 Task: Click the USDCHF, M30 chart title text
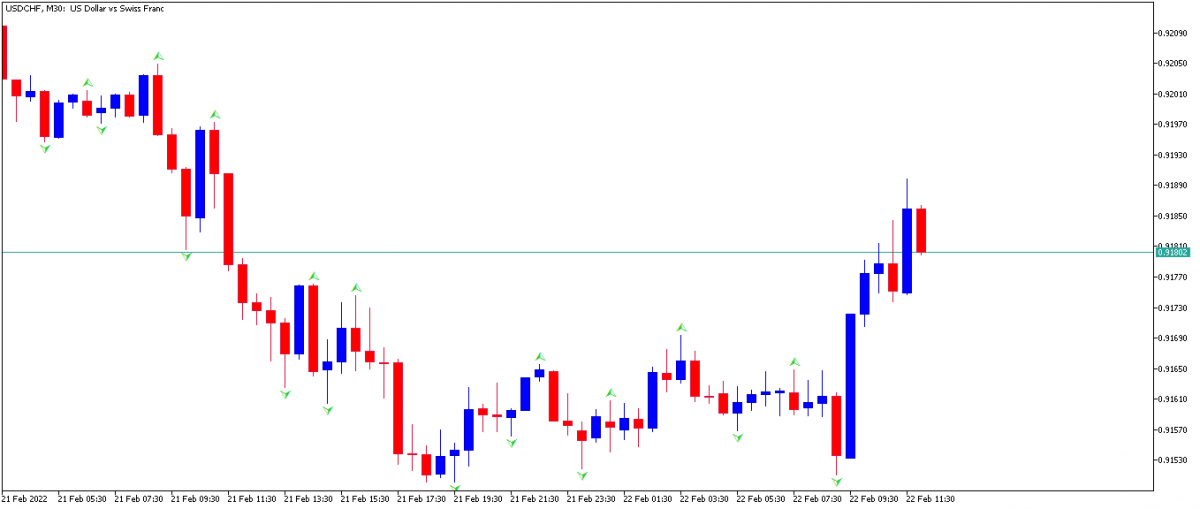(x=83, y=8)
